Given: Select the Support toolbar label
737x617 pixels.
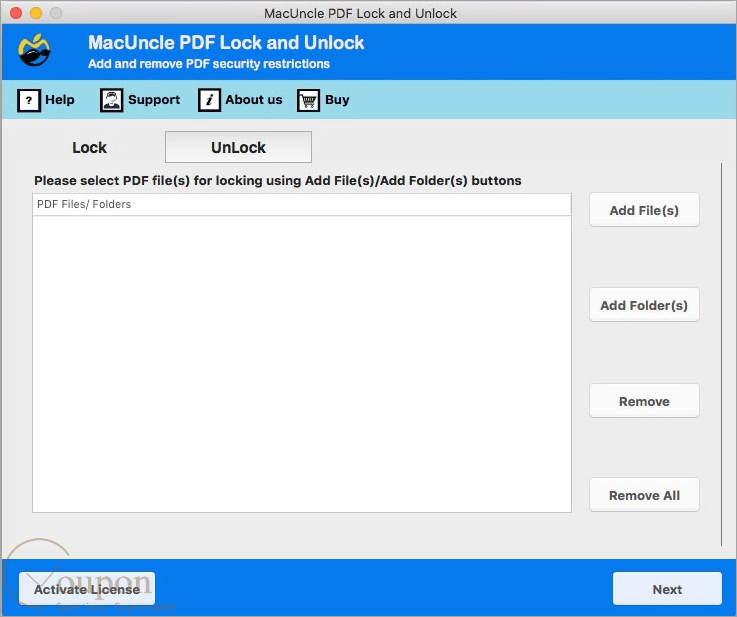Looking at the screenshot, I should pyautogui.click(x=154, y=100).
